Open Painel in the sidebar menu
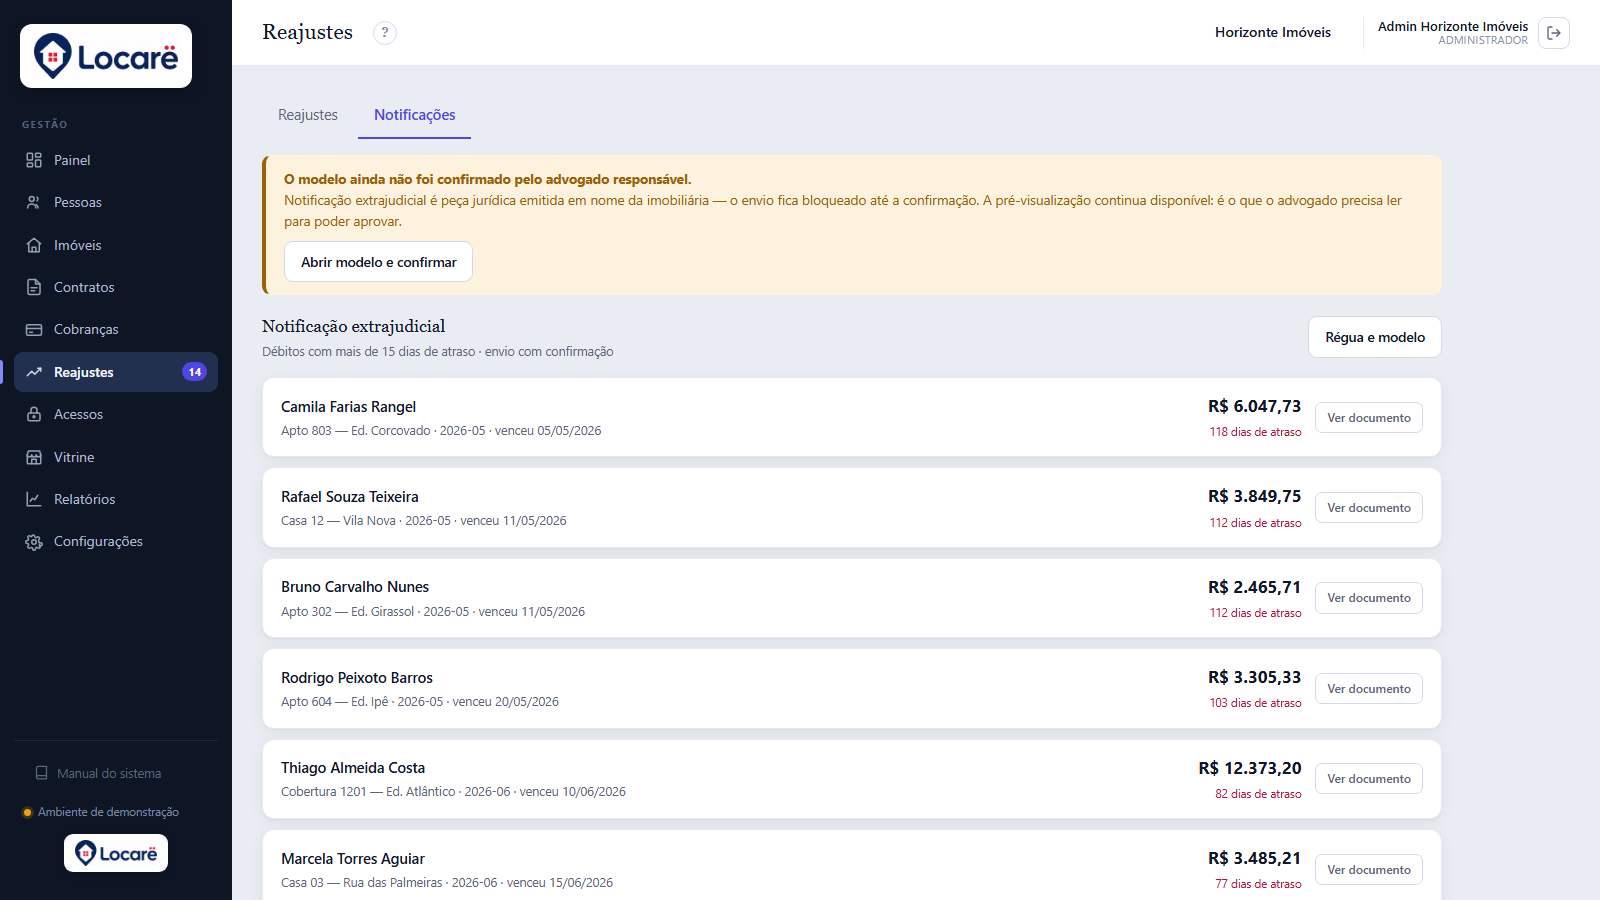 click(116, 160)
